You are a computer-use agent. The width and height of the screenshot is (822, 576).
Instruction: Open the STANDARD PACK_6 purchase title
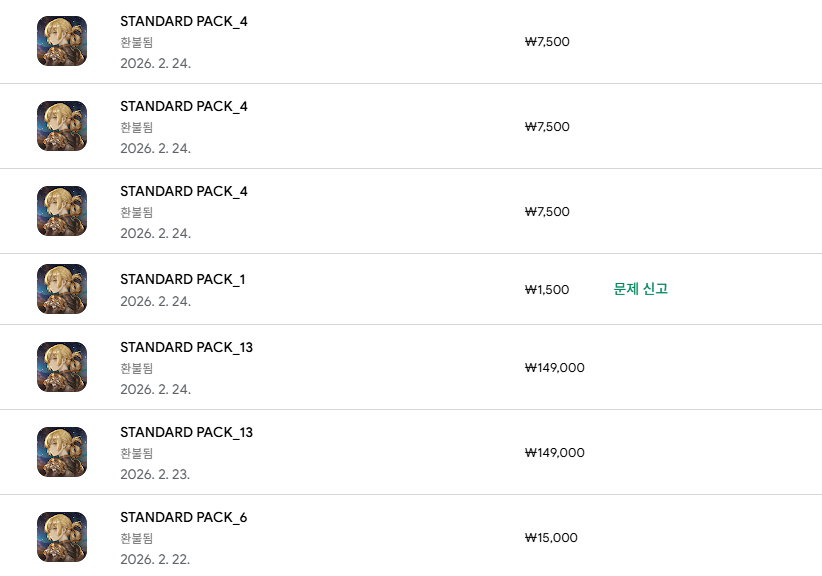[183, 517]
